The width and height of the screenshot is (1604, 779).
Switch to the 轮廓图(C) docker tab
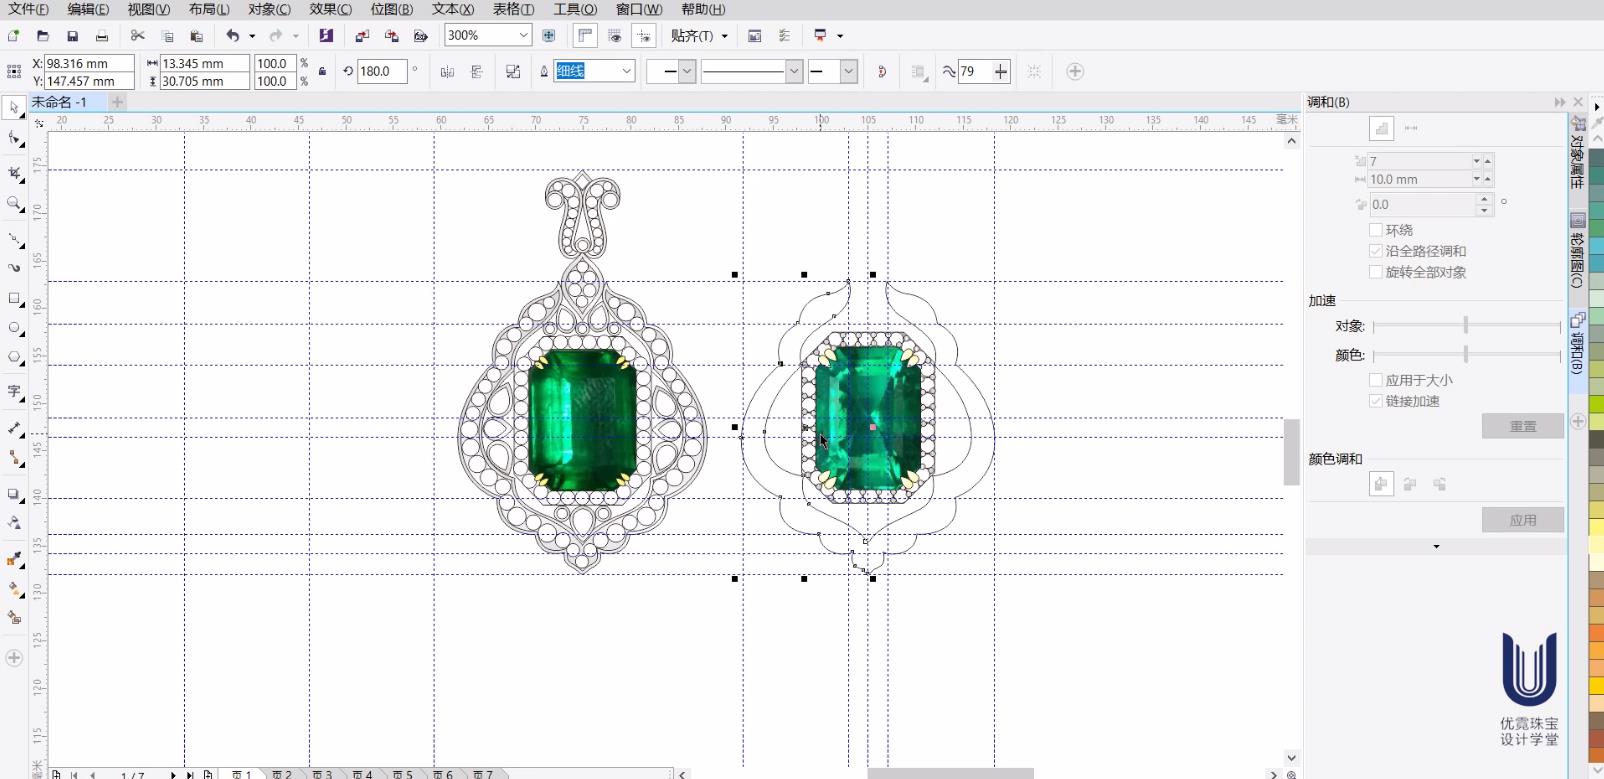(1577, 252)
